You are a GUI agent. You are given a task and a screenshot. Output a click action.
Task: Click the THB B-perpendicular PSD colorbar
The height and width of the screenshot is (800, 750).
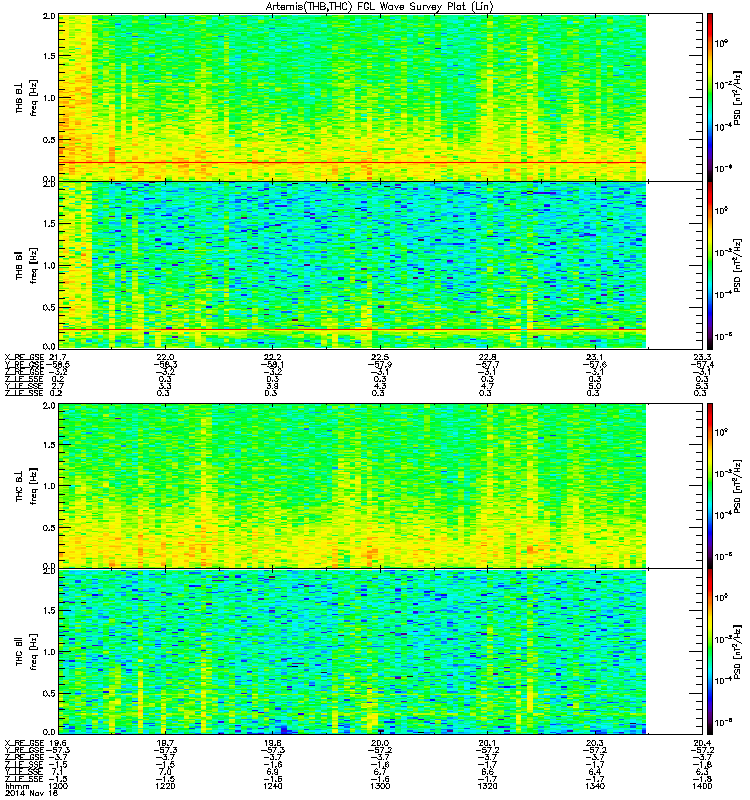click(710, 97)
